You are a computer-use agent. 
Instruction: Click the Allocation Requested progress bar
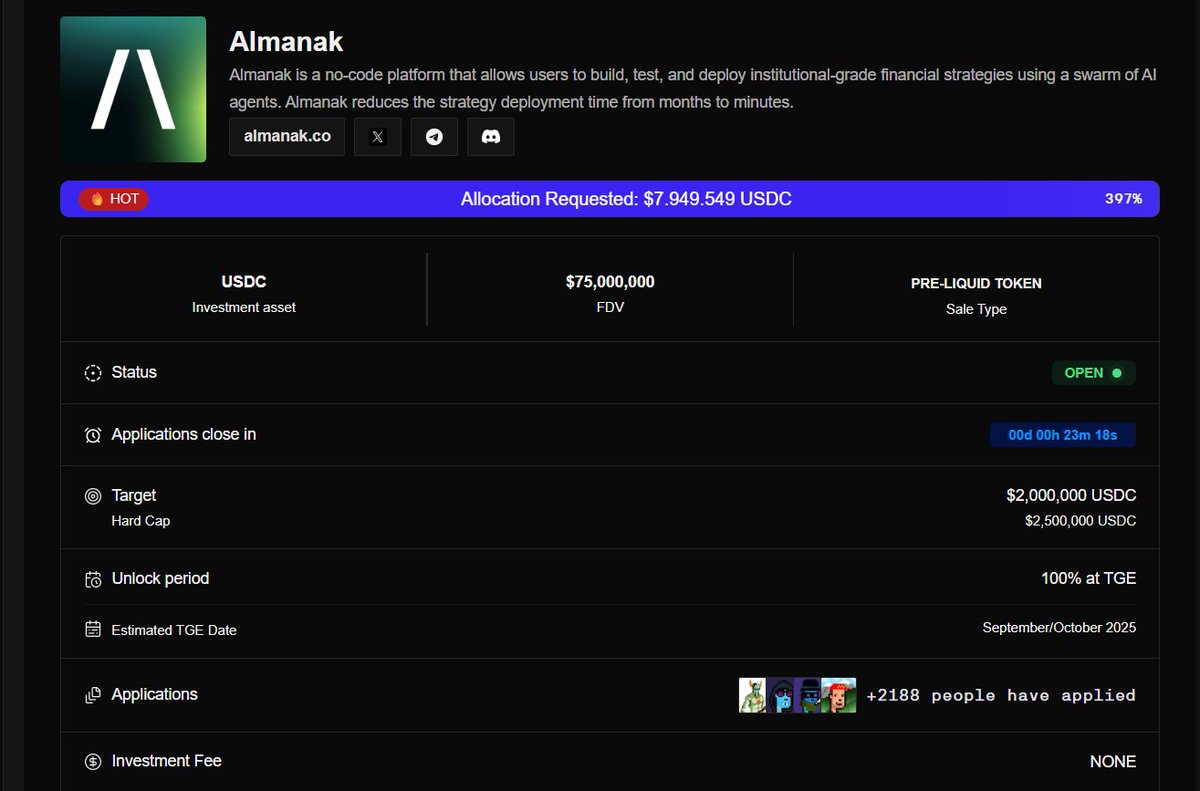point(610,199)
